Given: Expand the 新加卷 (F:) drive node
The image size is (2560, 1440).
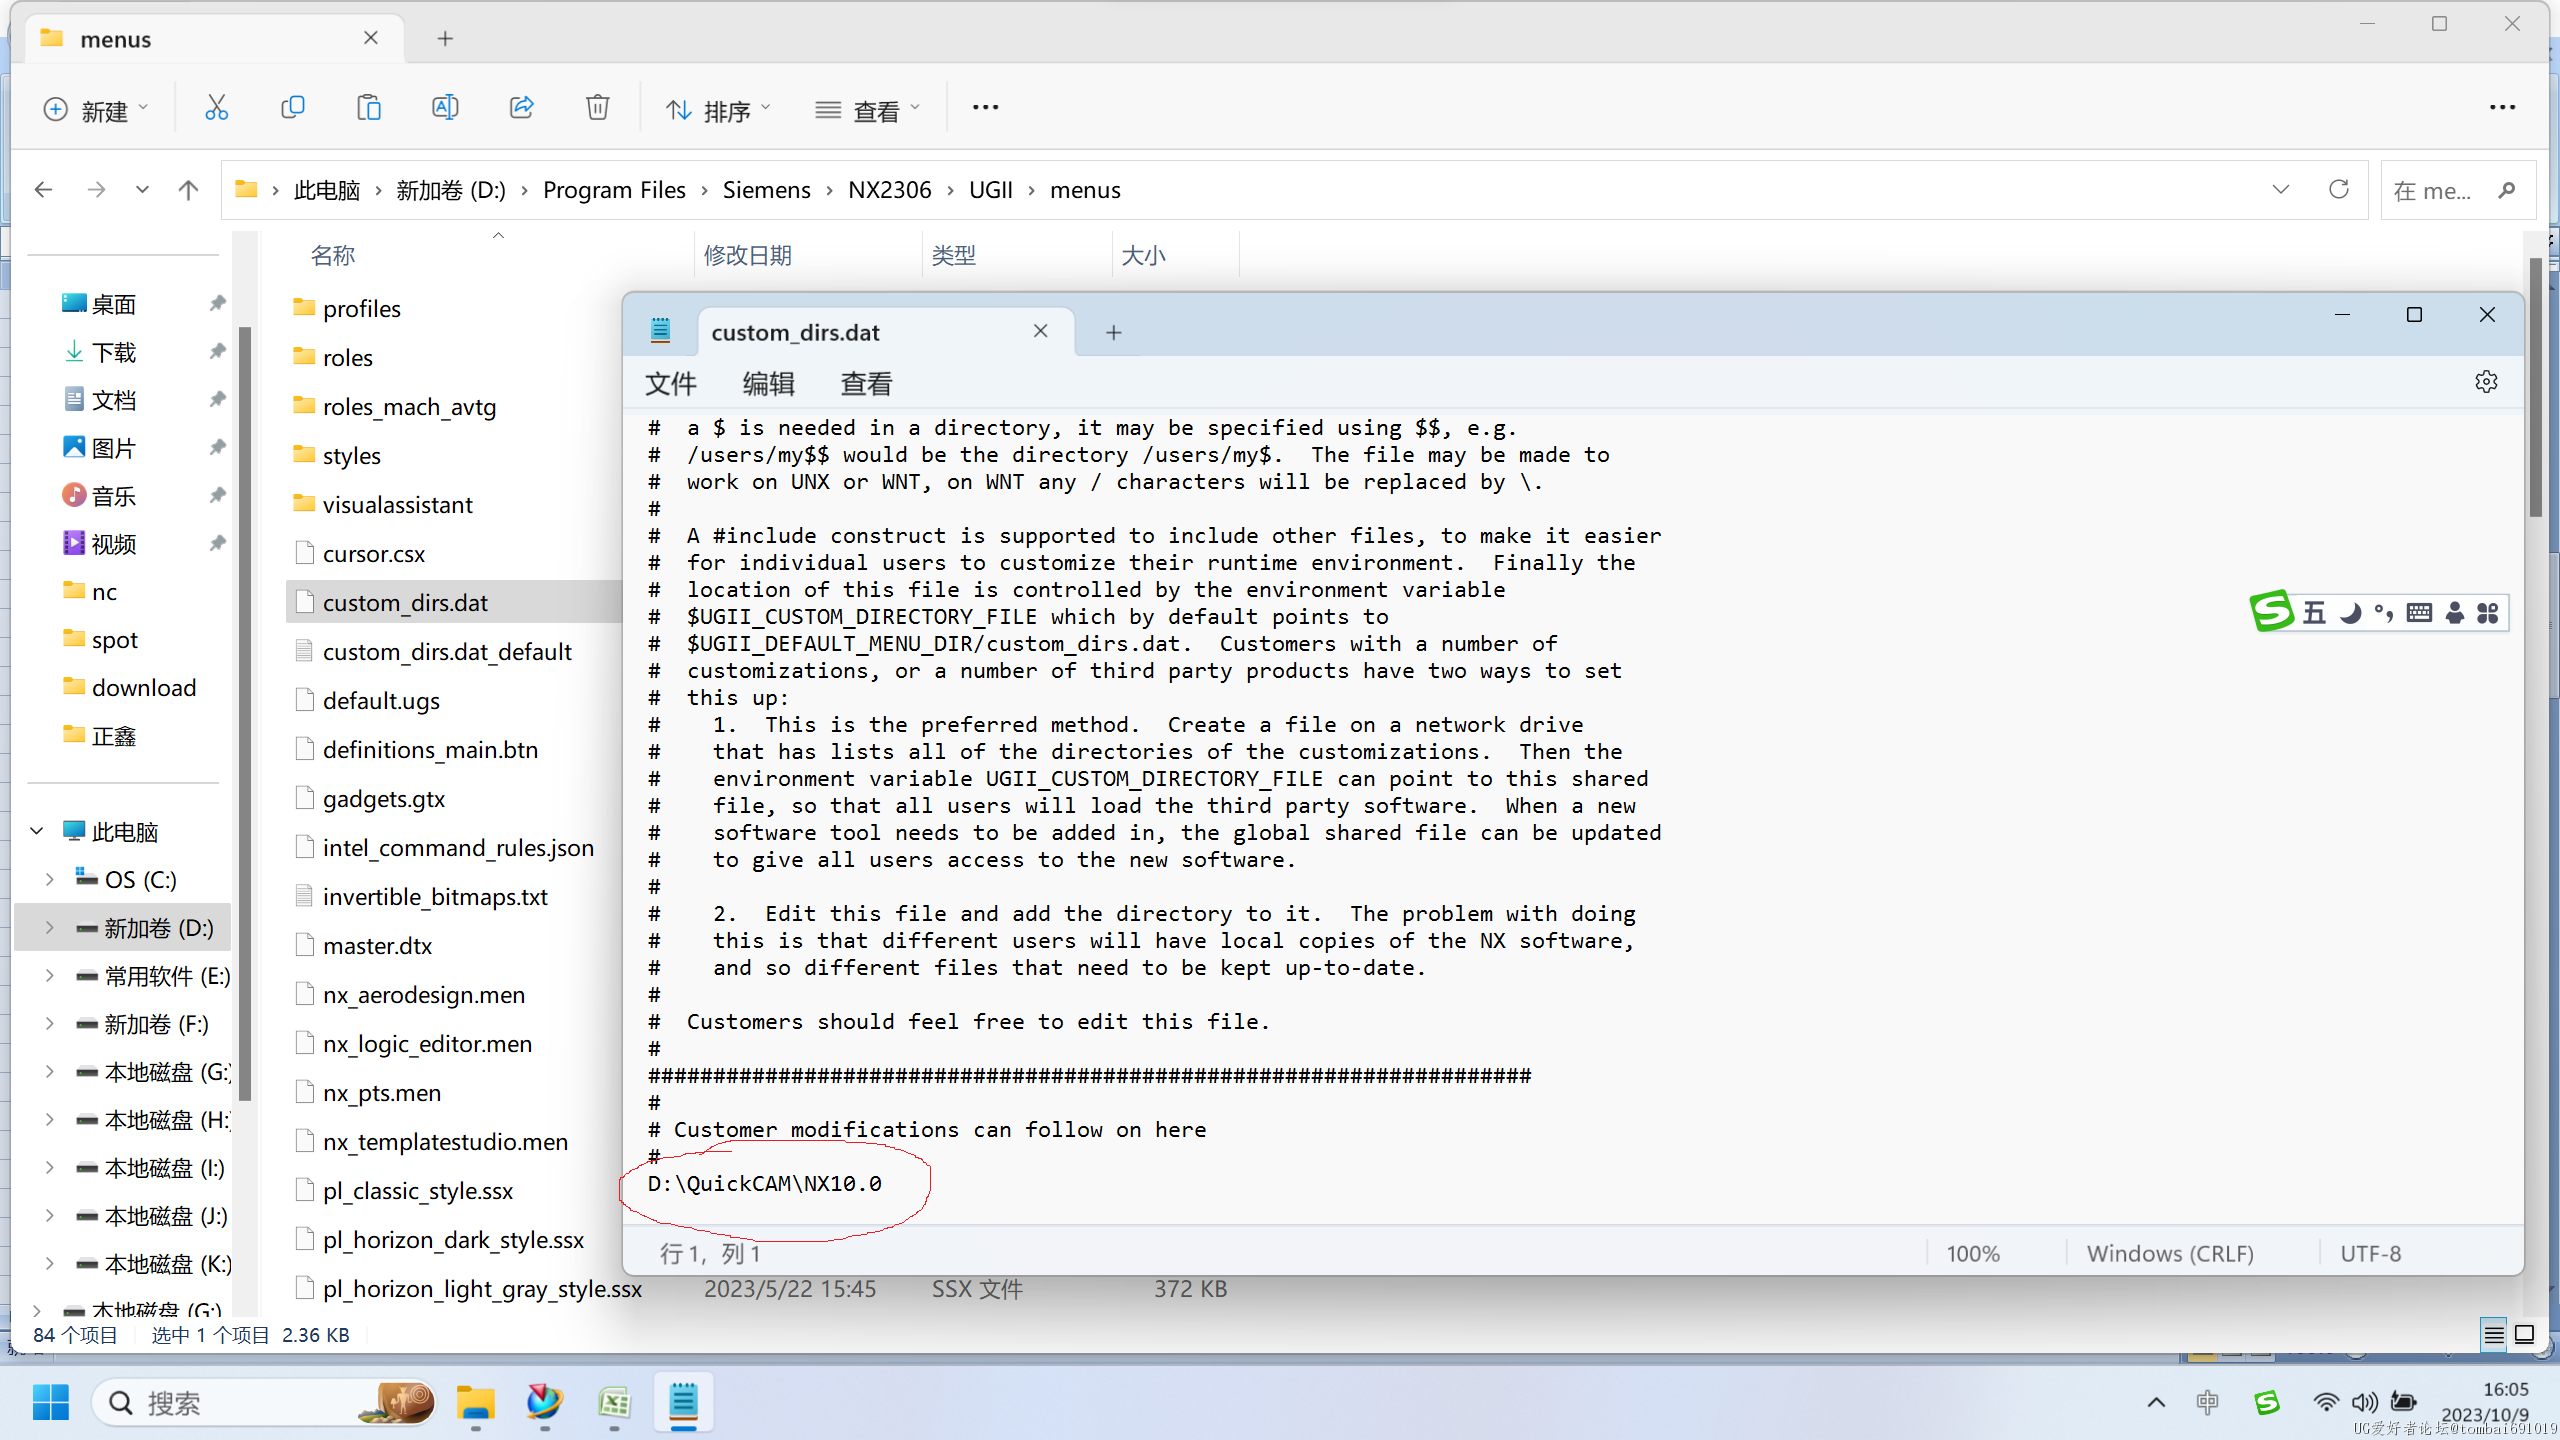Looking at the screenshot, I should tap(50, 1023).
